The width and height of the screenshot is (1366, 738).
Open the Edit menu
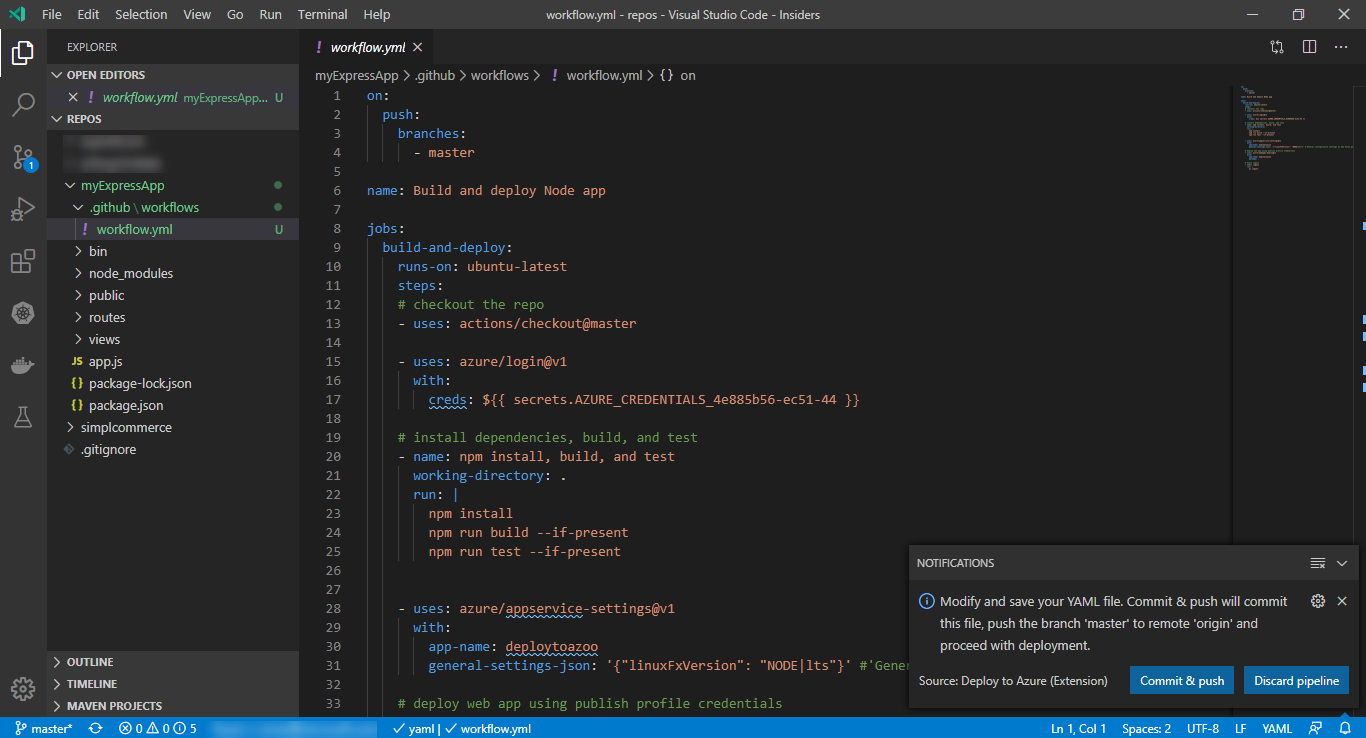tap(88, 14)
